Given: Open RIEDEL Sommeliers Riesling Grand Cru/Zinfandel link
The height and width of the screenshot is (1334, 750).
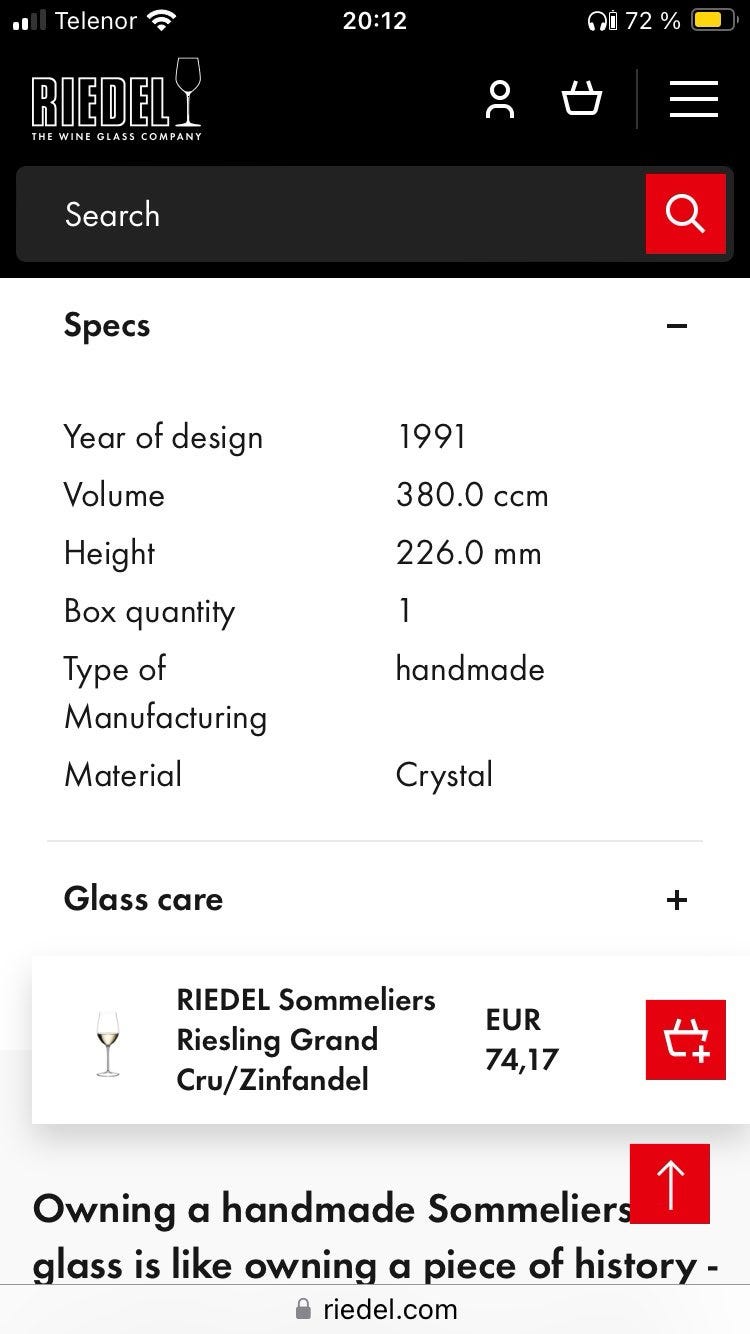Looking at the screenshot, I should [306, 1040].
